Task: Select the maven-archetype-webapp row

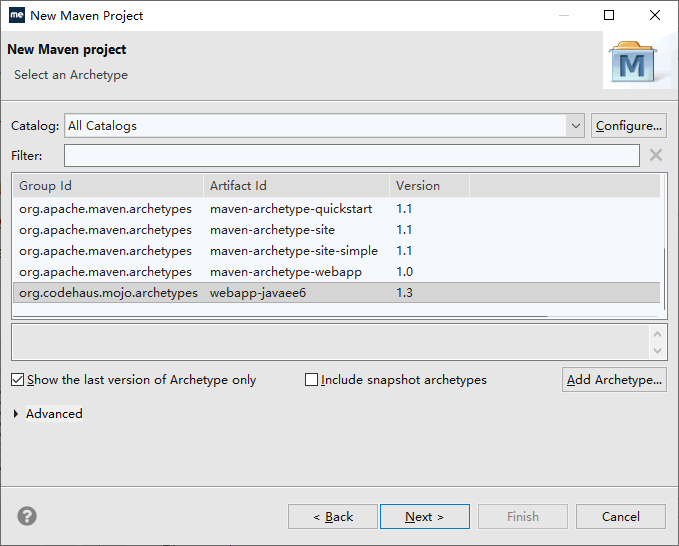Action: click(x=336, y=271)
